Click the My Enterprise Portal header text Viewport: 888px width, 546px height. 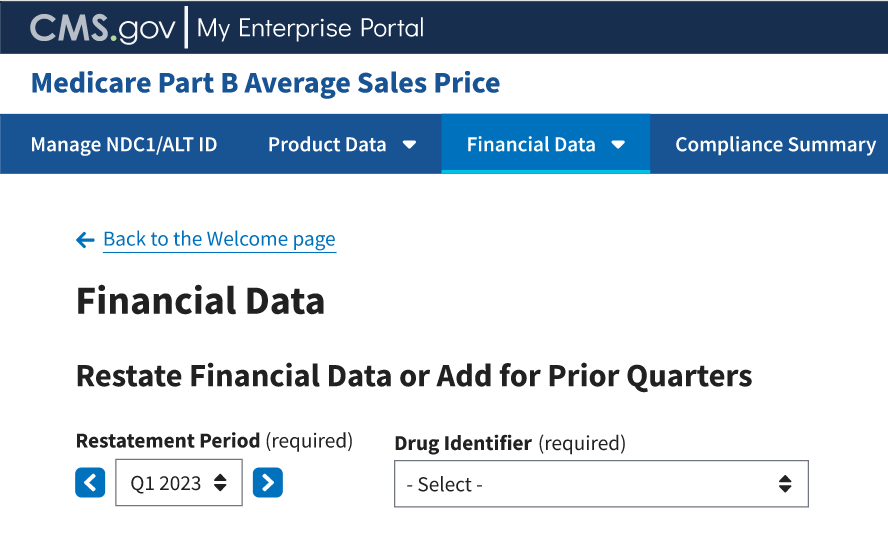tap(310, 28)
